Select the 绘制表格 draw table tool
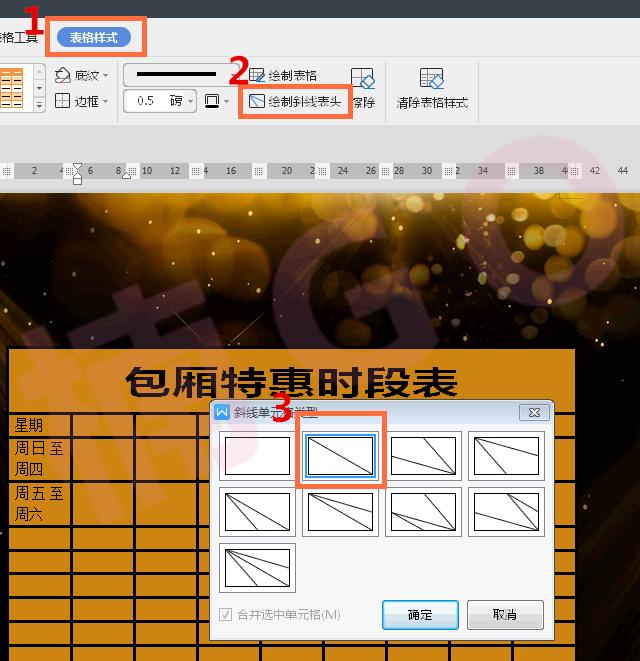Screen dimensions: 640x661 click(x=283, y=75)
